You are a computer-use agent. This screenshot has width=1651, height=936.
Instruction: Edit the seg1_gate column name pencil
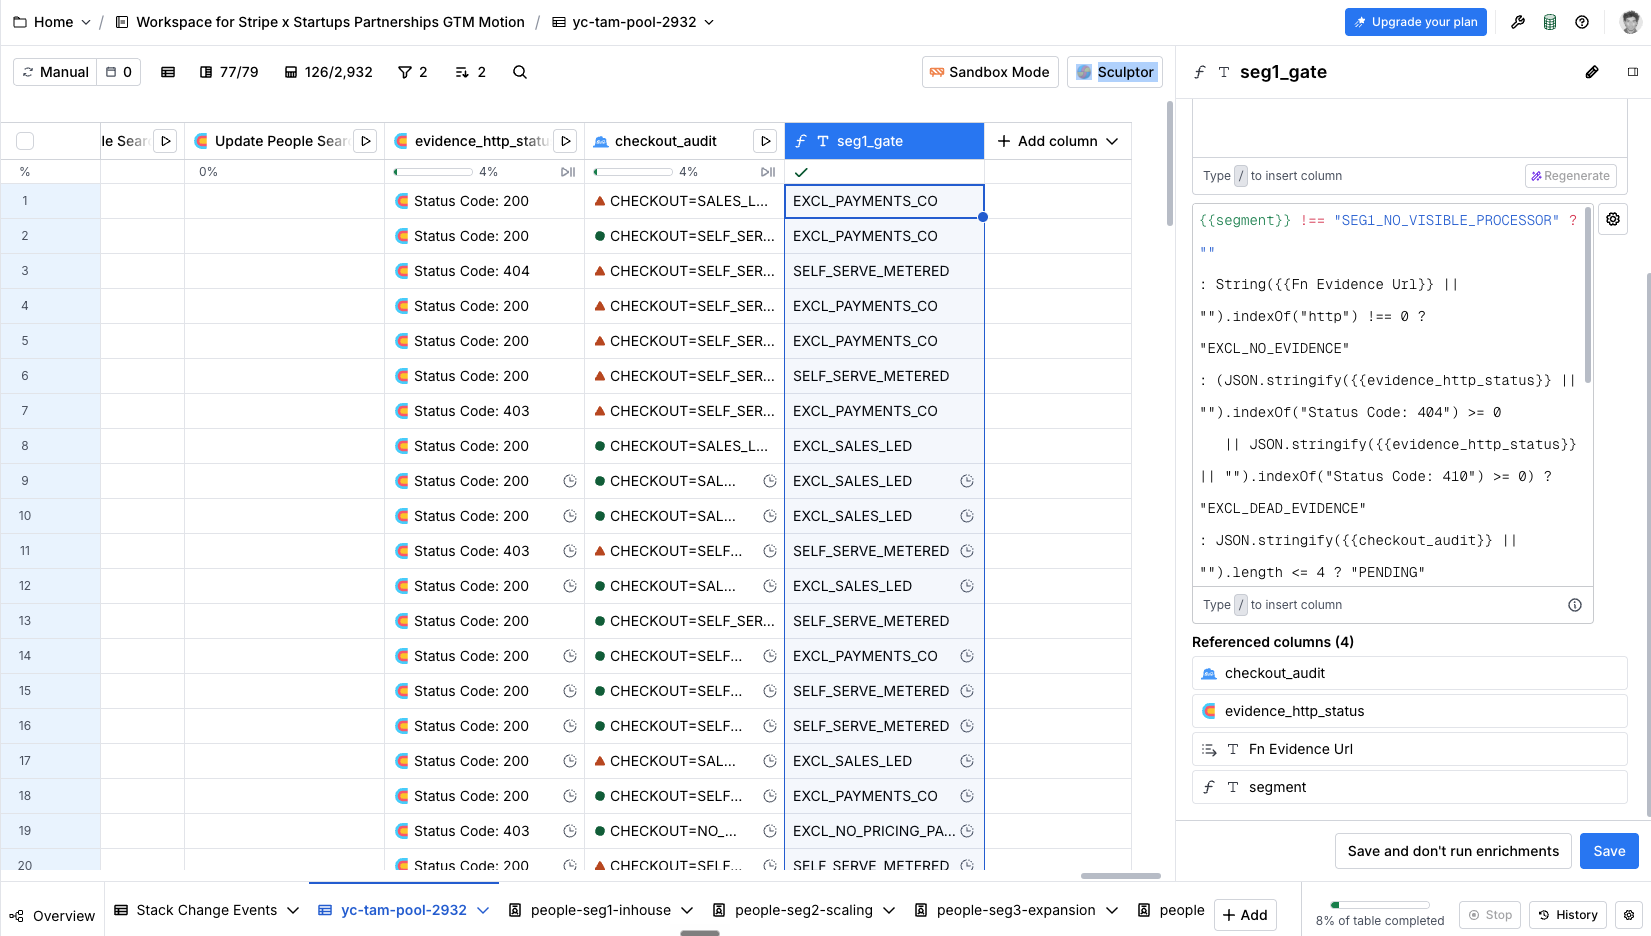pos(1592,72)
